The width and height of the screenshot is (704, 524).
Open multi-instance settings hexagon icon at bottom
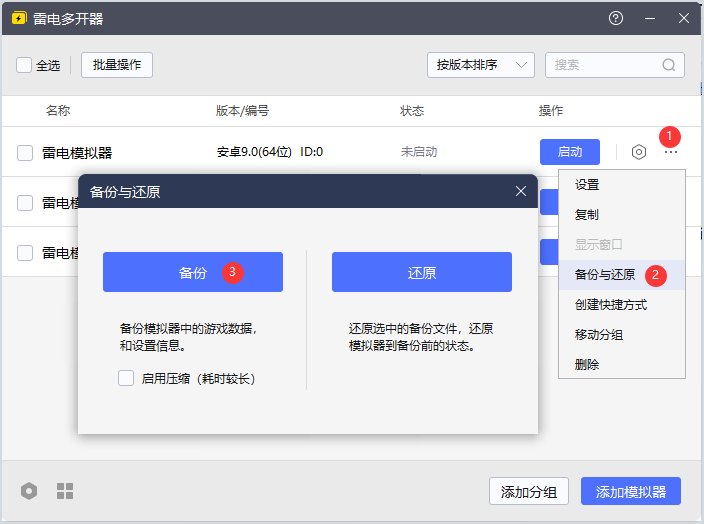(29, 491)
